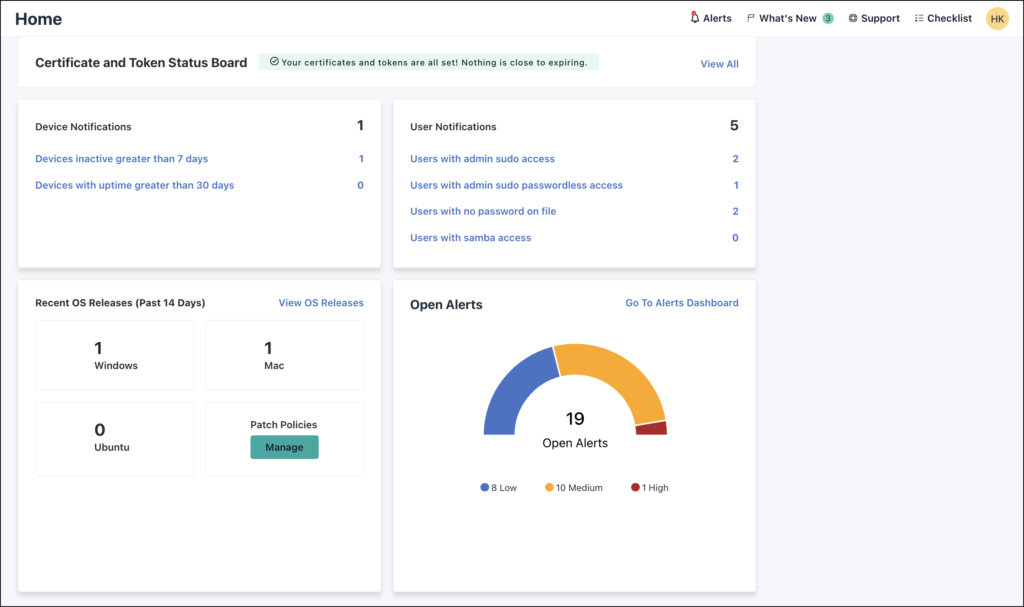Open Support via the globe icon
1024x607 pixels.
(852, 18)
